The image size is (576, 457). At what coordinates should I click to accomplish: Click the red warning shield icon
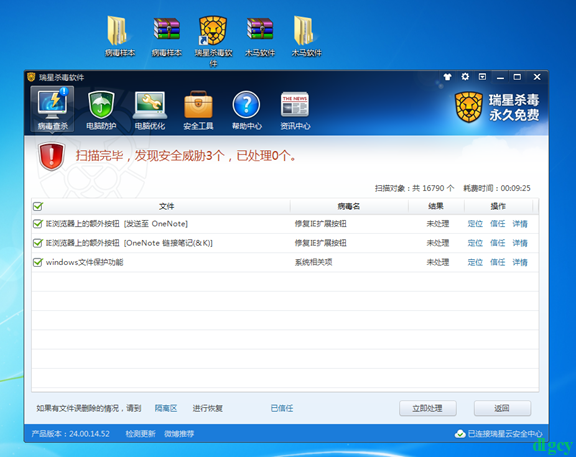click(51, 156)
